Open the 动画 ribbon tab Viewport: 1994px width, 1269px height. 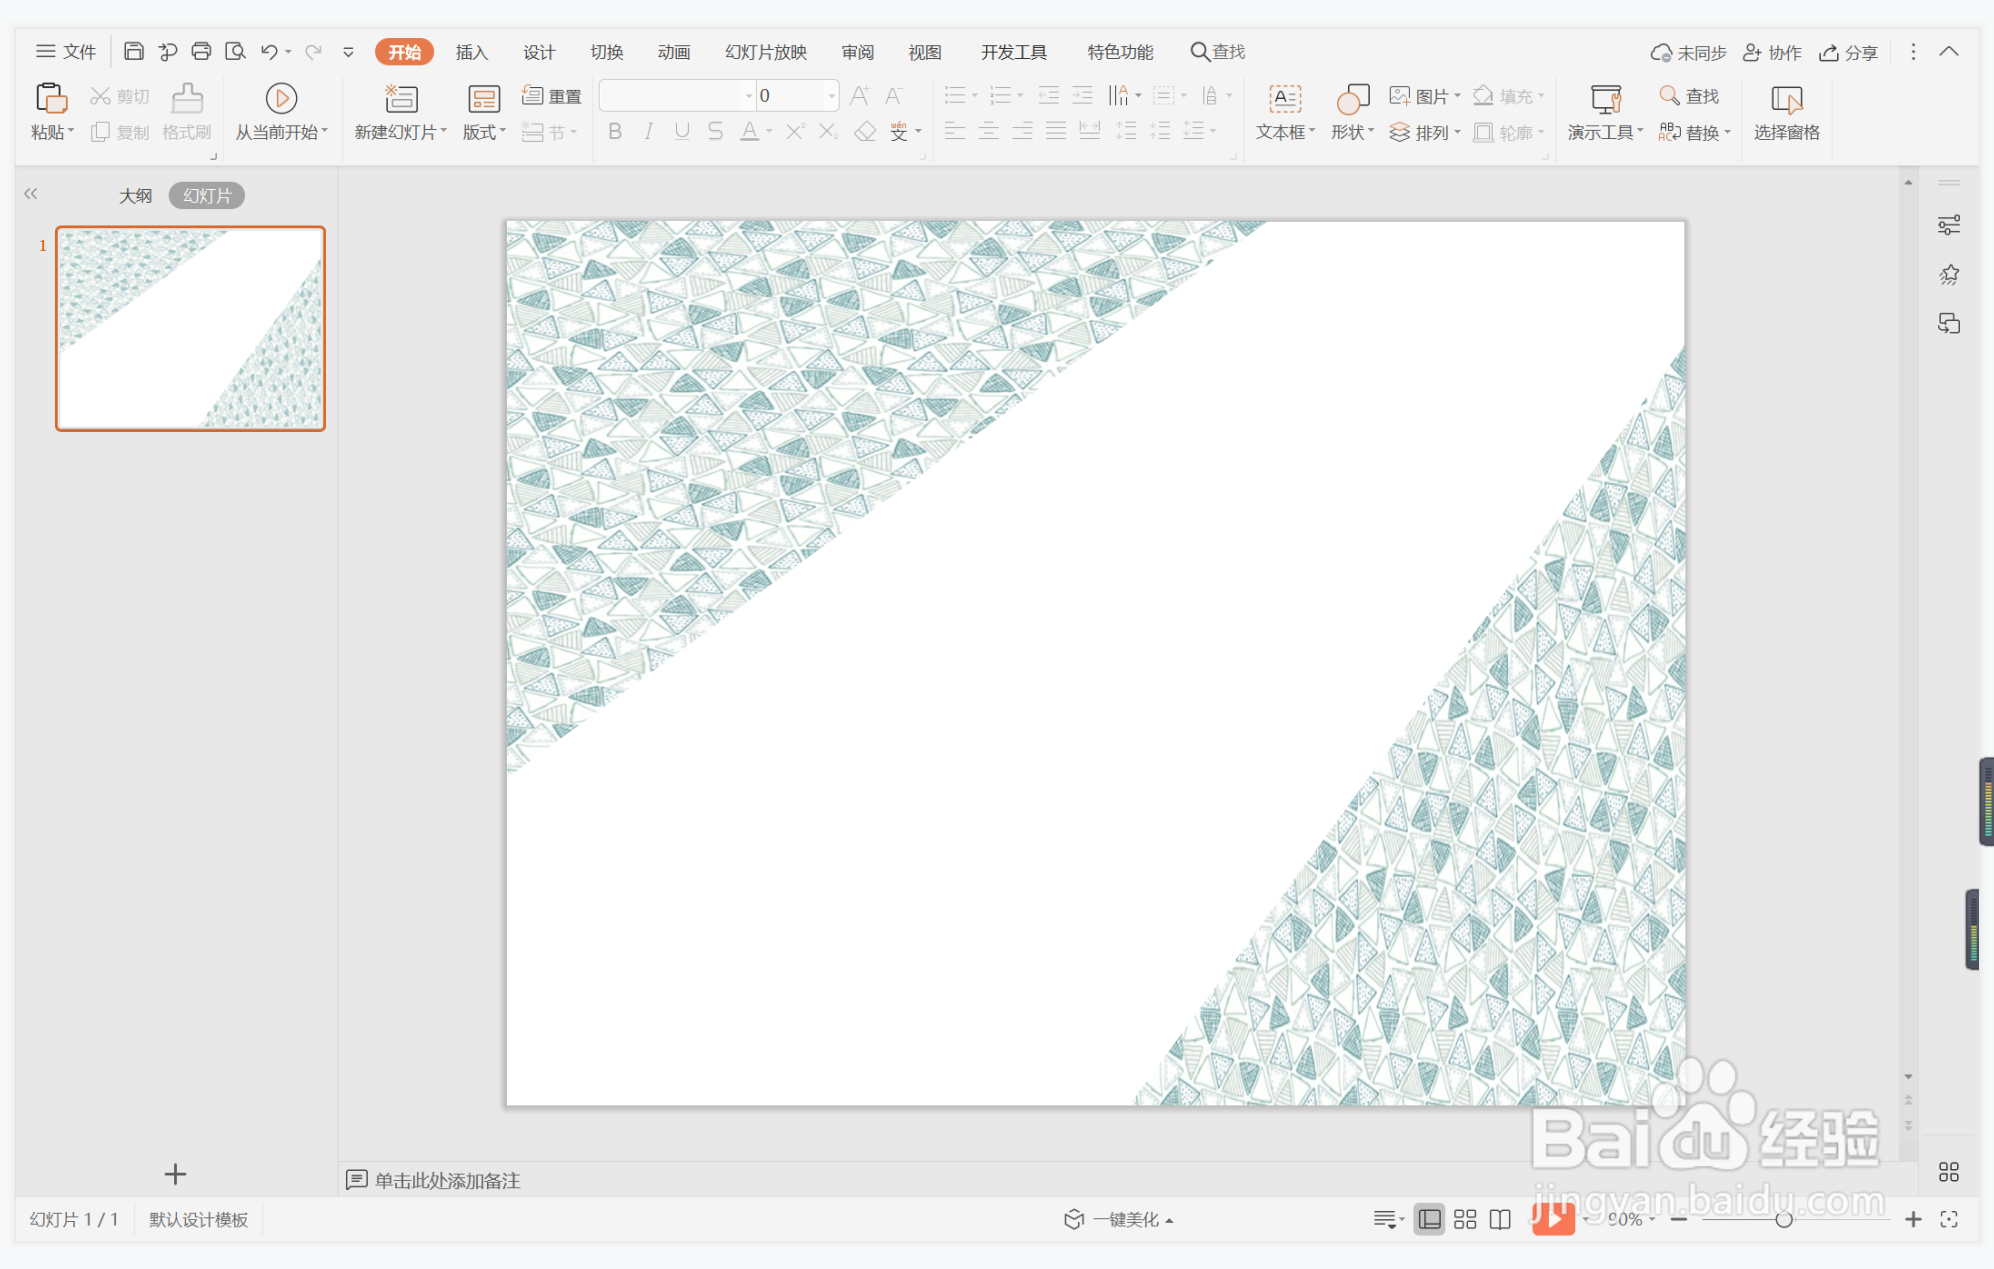(x=673, y=52)
